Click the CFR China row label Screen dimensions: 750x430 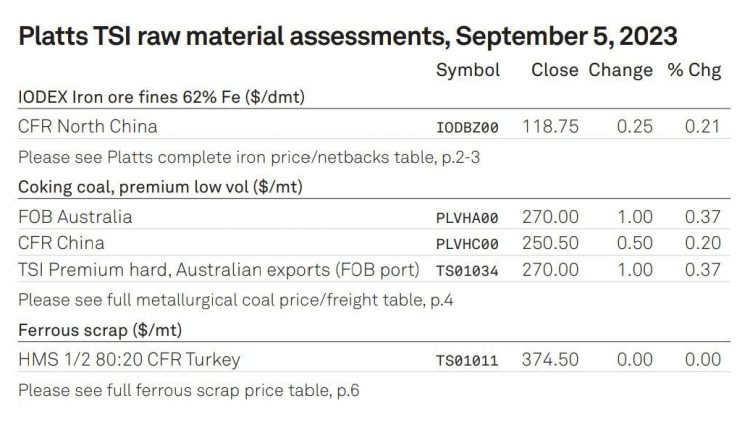coord(61,243)
